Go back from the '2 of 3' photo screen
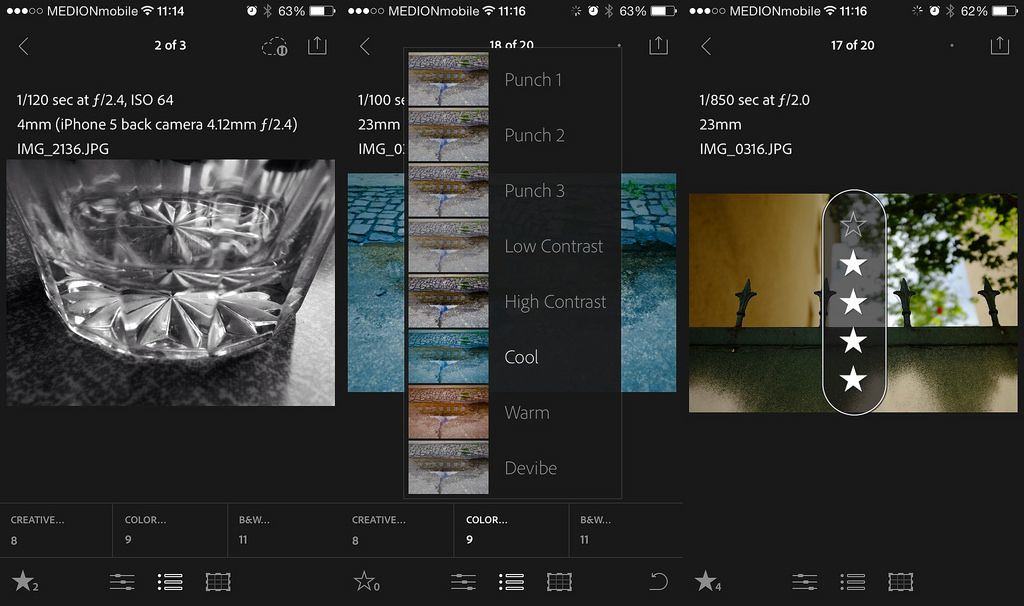Viewport: 1024px width, 606px height. point(24,46)
